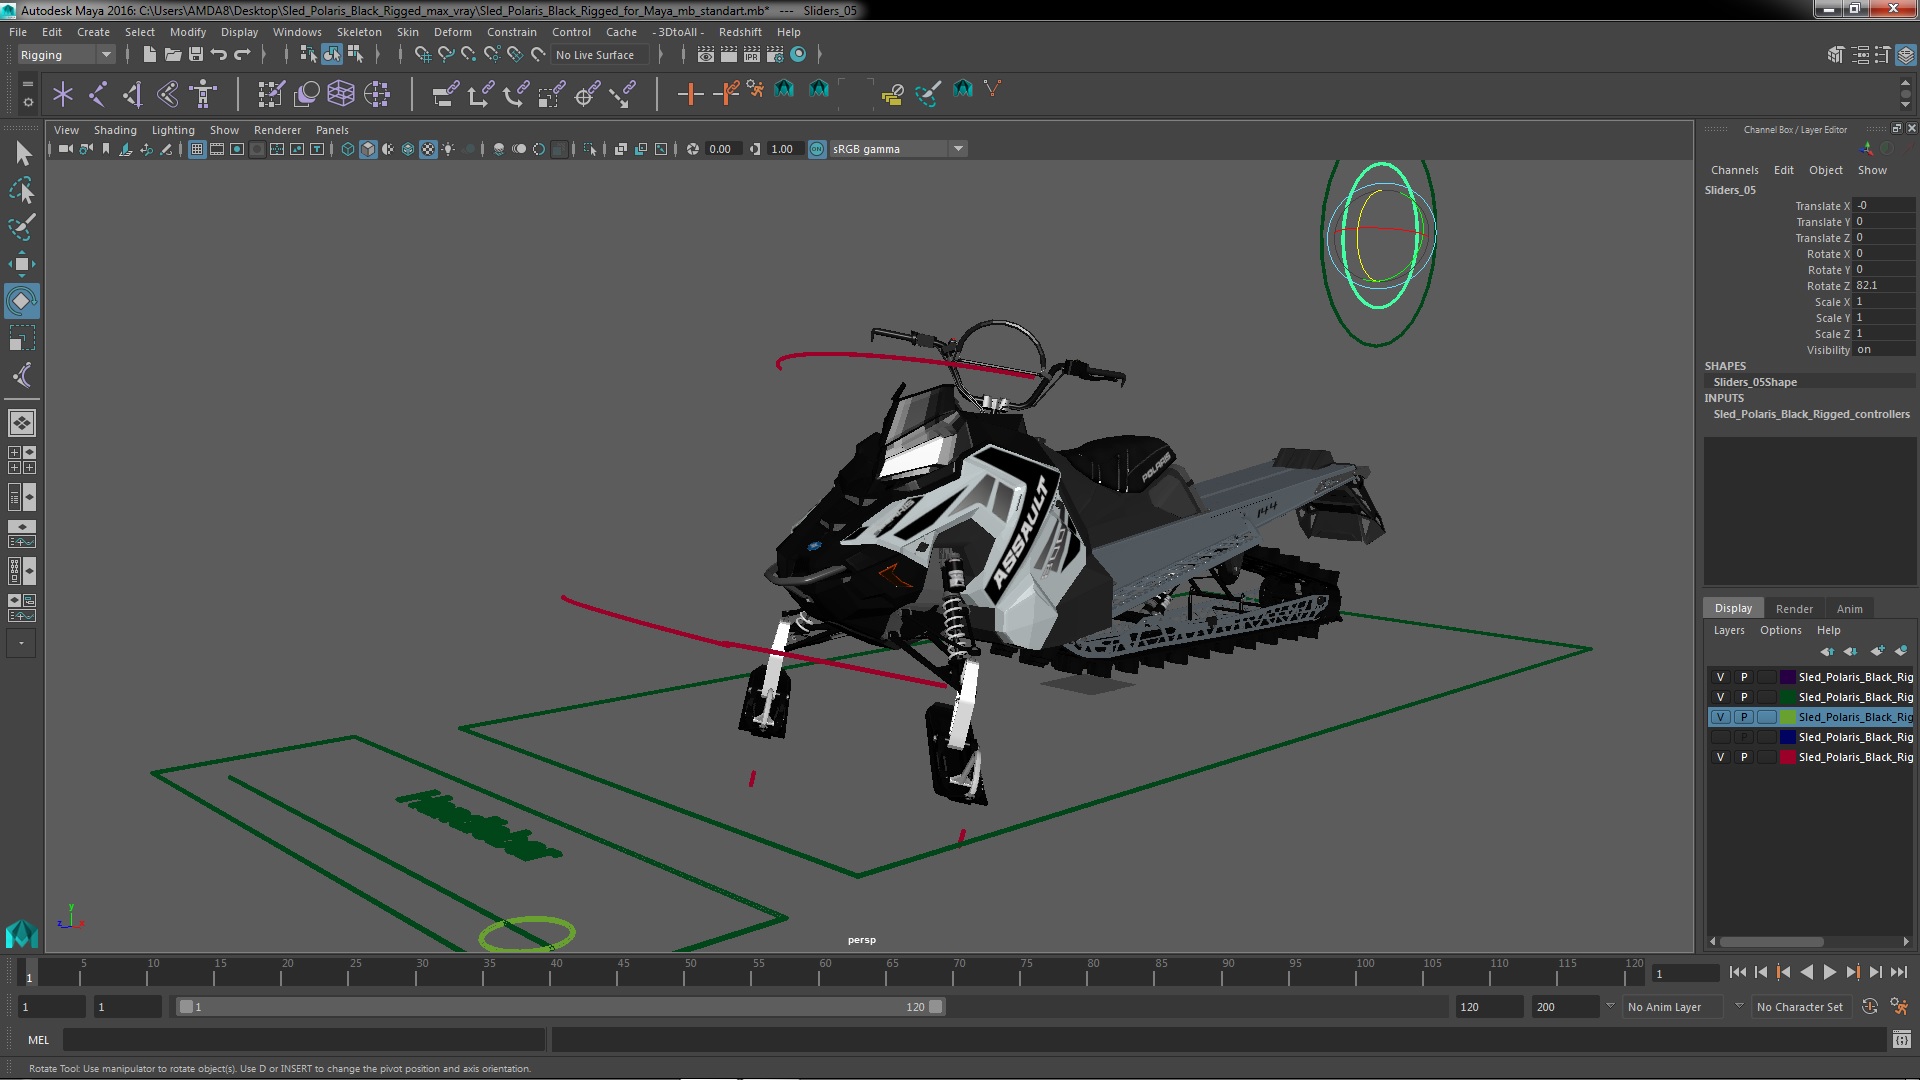Click the MEL command input field
The image size is (1920, 1080).
click(x=304, y=1040)
